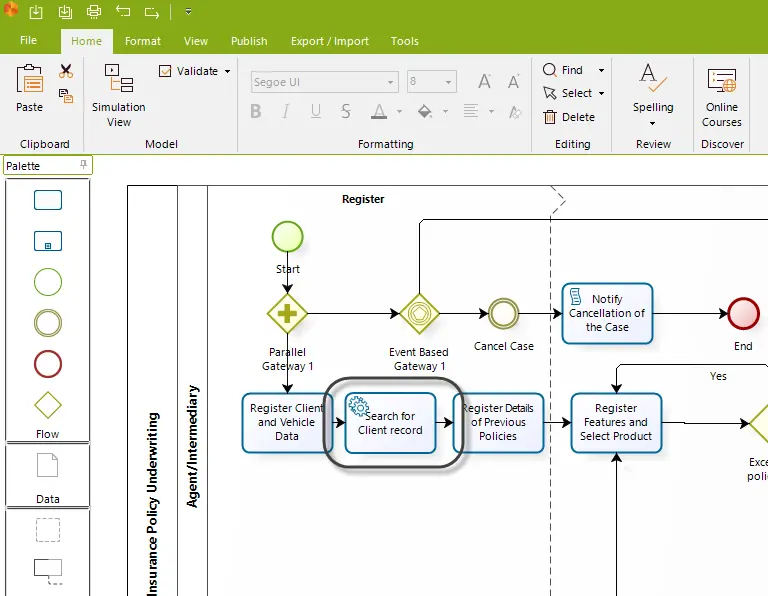Open the quick access toolbar customize arrow

click(188, 12)
